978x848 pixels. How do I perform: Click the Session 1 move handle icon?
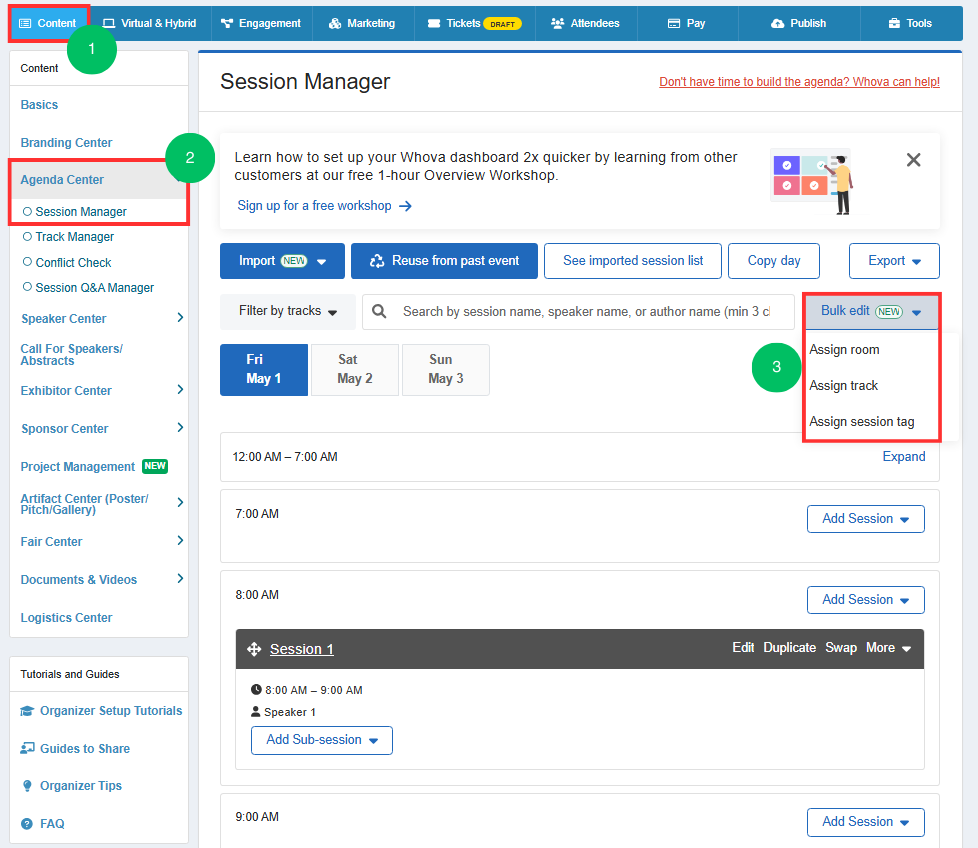click(x=254, y=649)
